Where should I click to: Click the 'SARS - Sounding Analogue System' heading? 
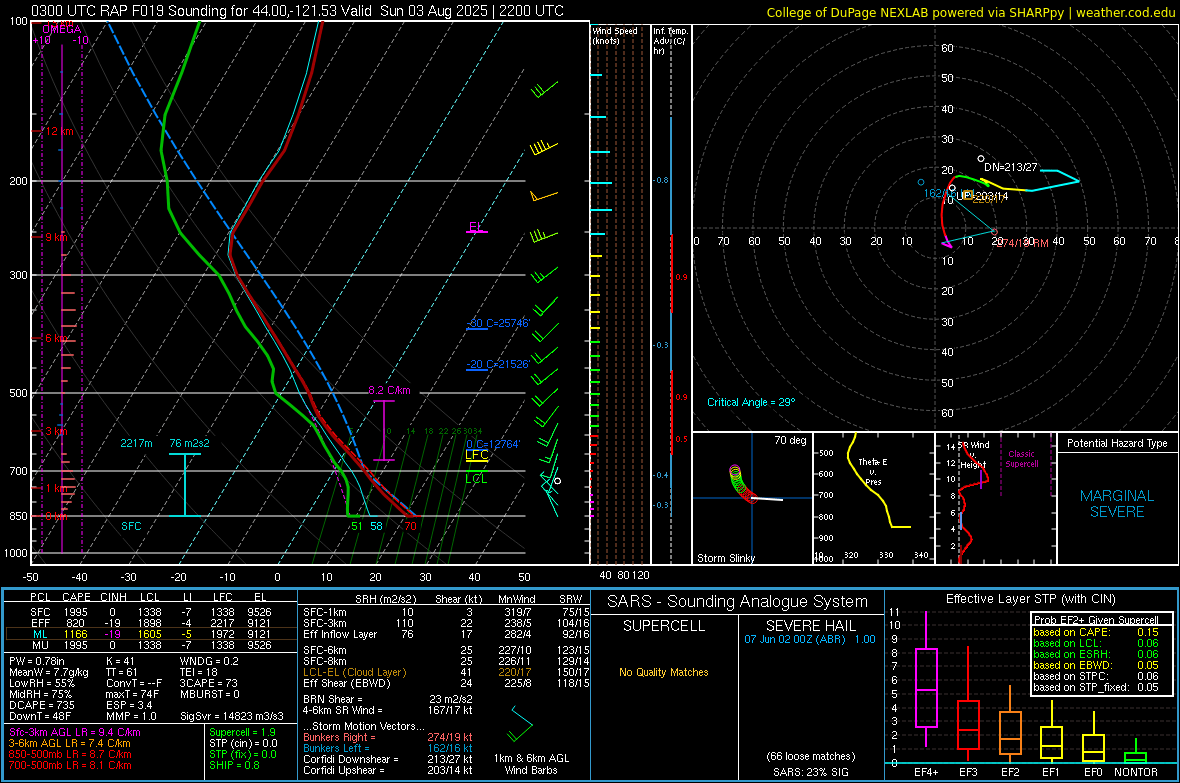[x=738, y=602]
